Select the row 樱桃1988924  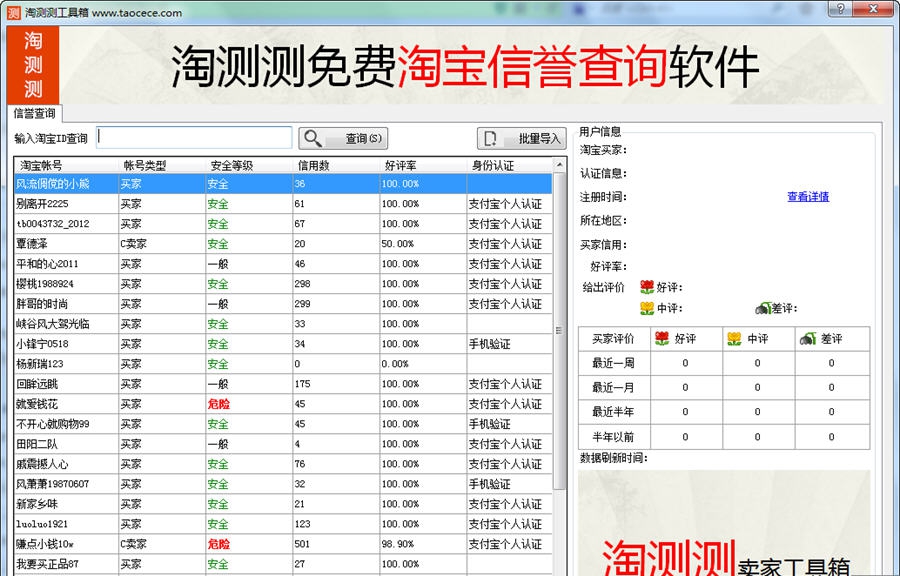pos(283,284)
